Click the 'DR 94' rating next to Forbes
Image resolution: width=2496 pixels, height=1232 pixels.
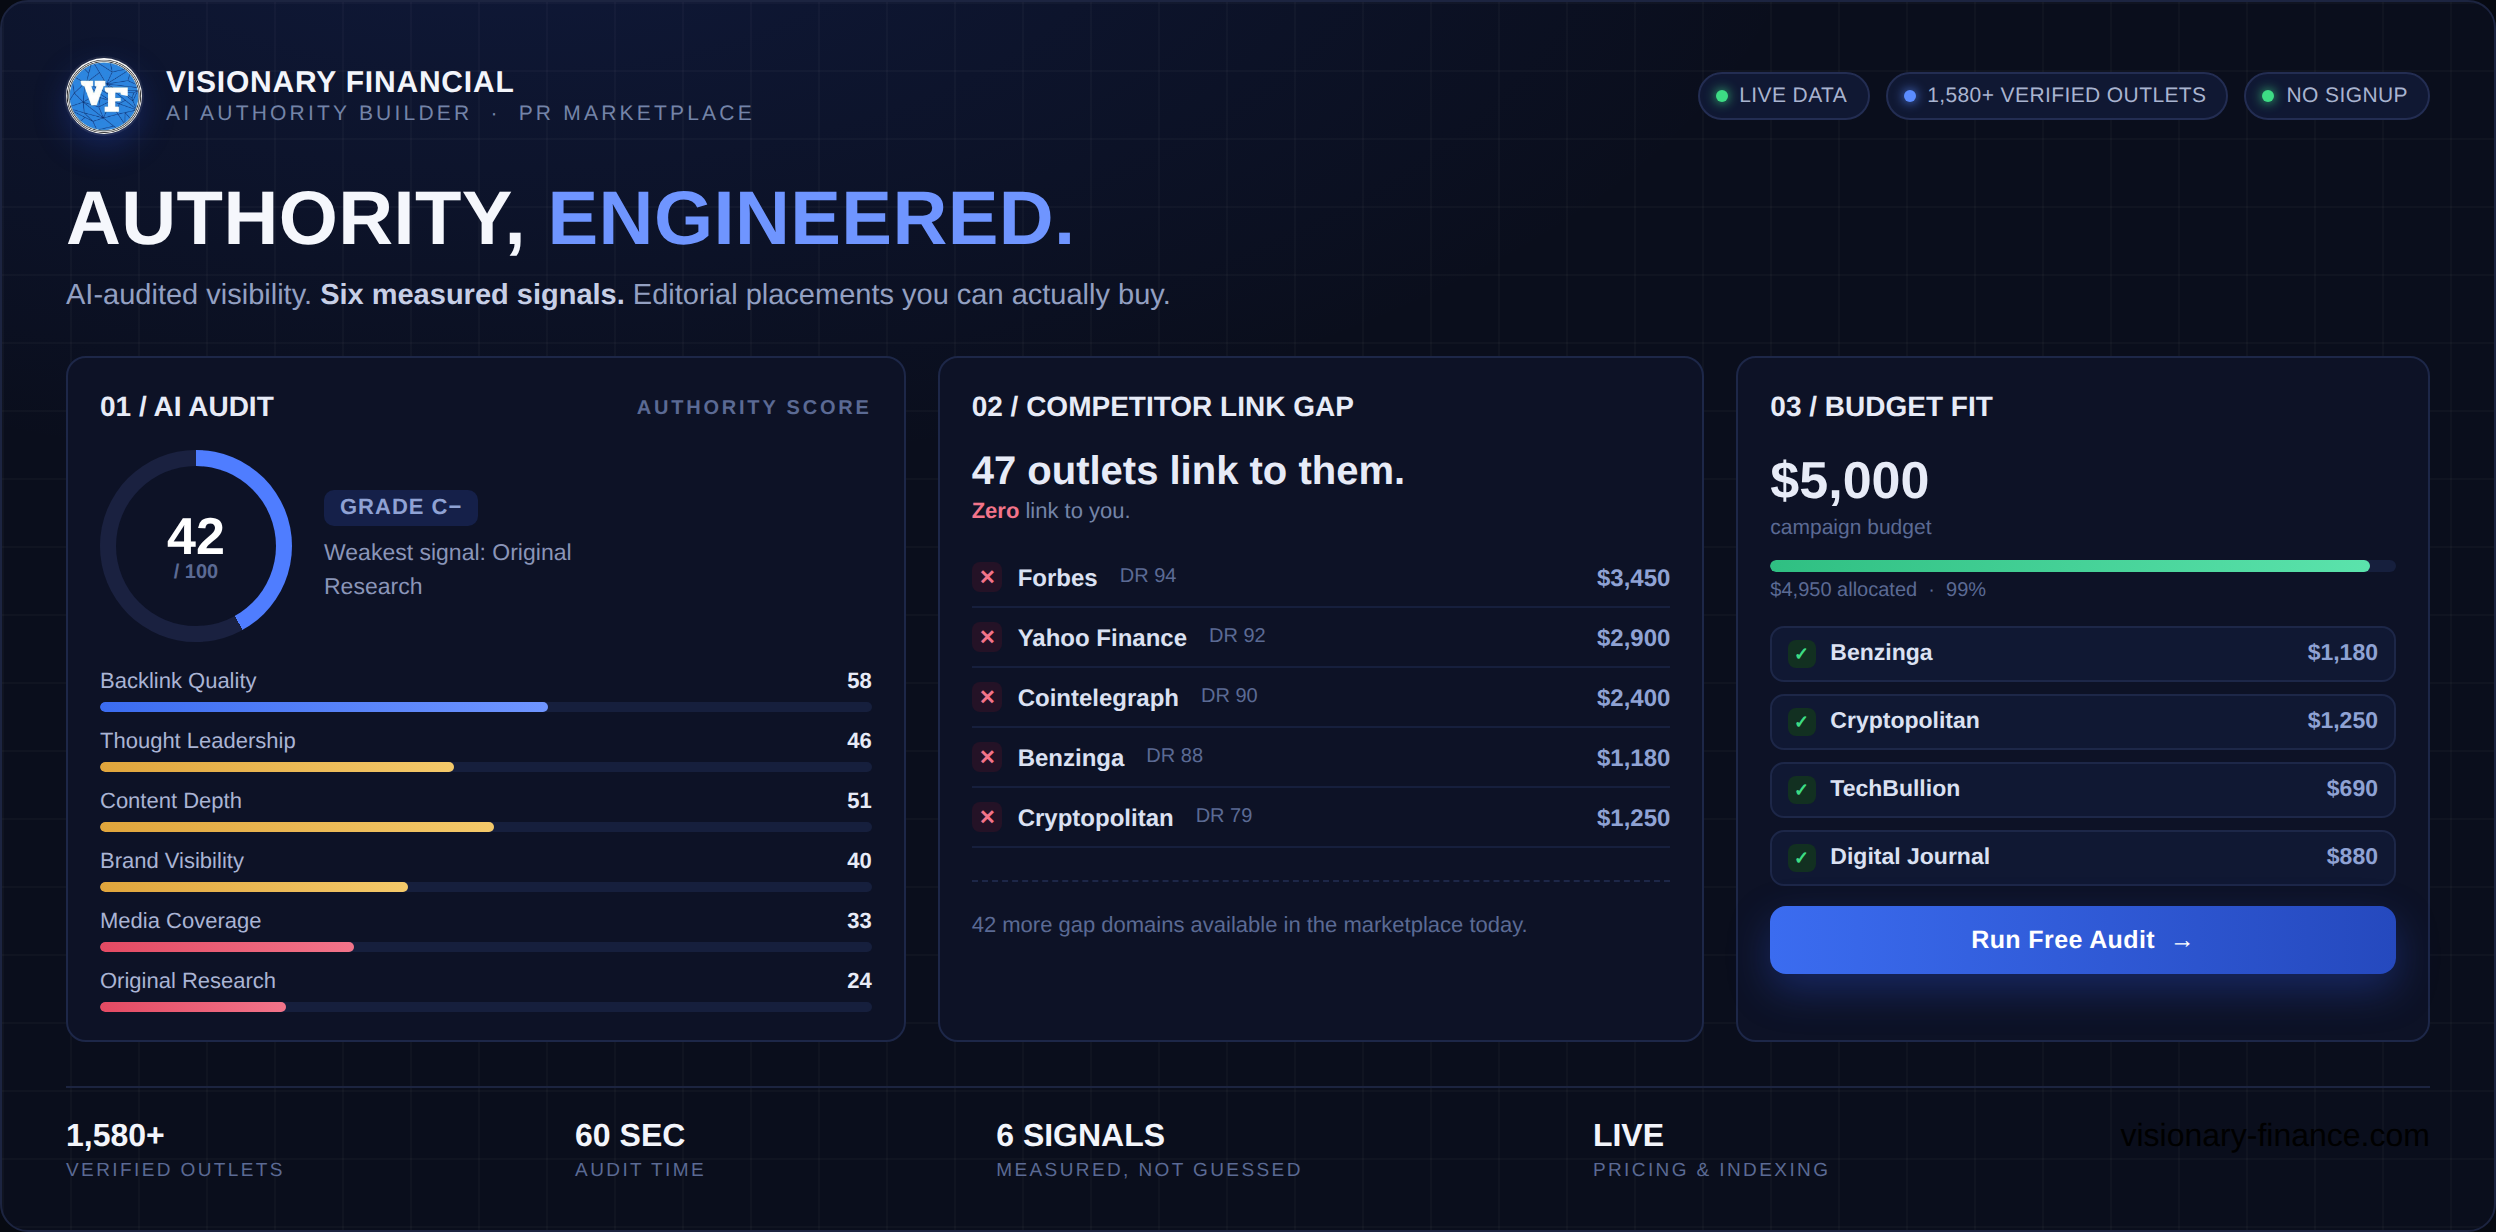(1148, 576)
